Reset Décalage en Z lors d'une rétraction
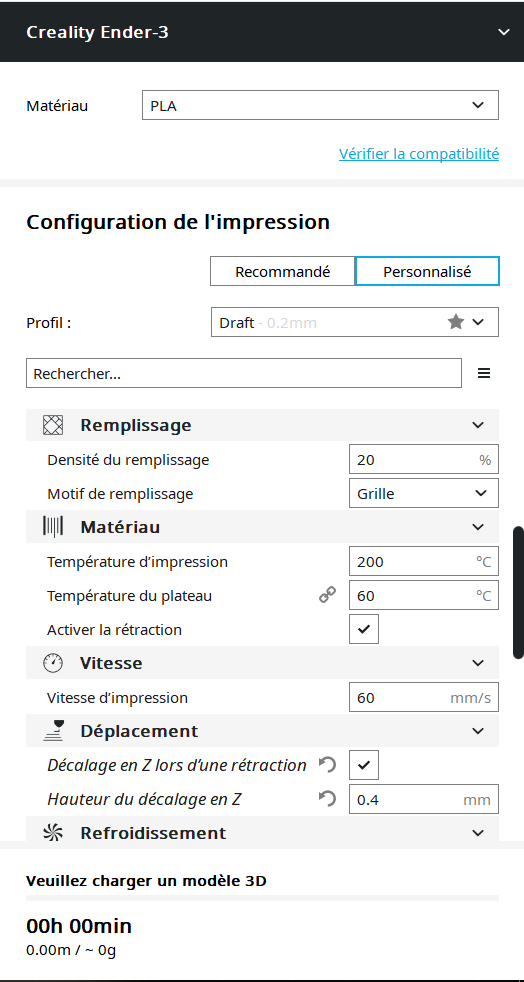This screenshot has height=982, width=524. pyautogui.click(x=327, y=765)
